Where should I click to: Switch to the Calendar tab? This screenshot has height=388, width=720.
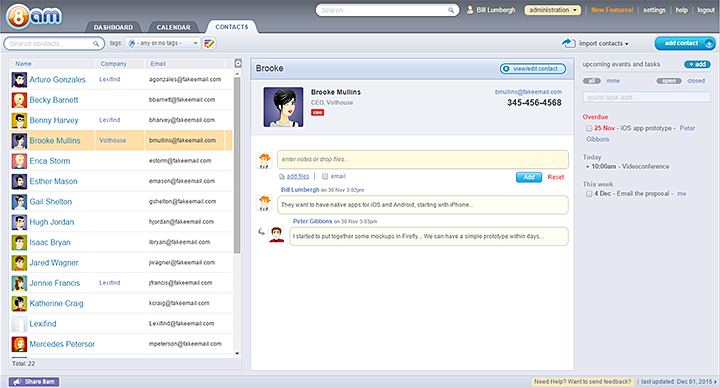[x=173, y=27]
